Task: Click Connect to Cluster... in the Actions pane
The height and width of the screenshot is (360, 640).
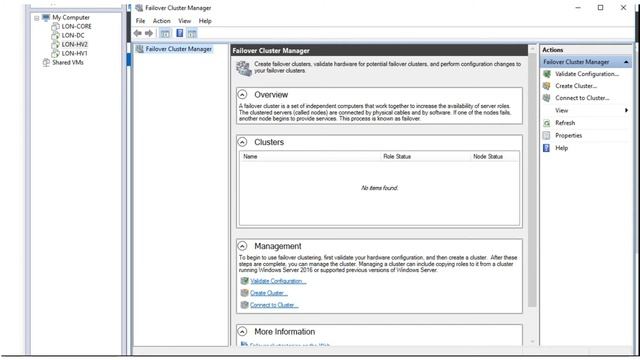Action: click(x=582, y=98)
